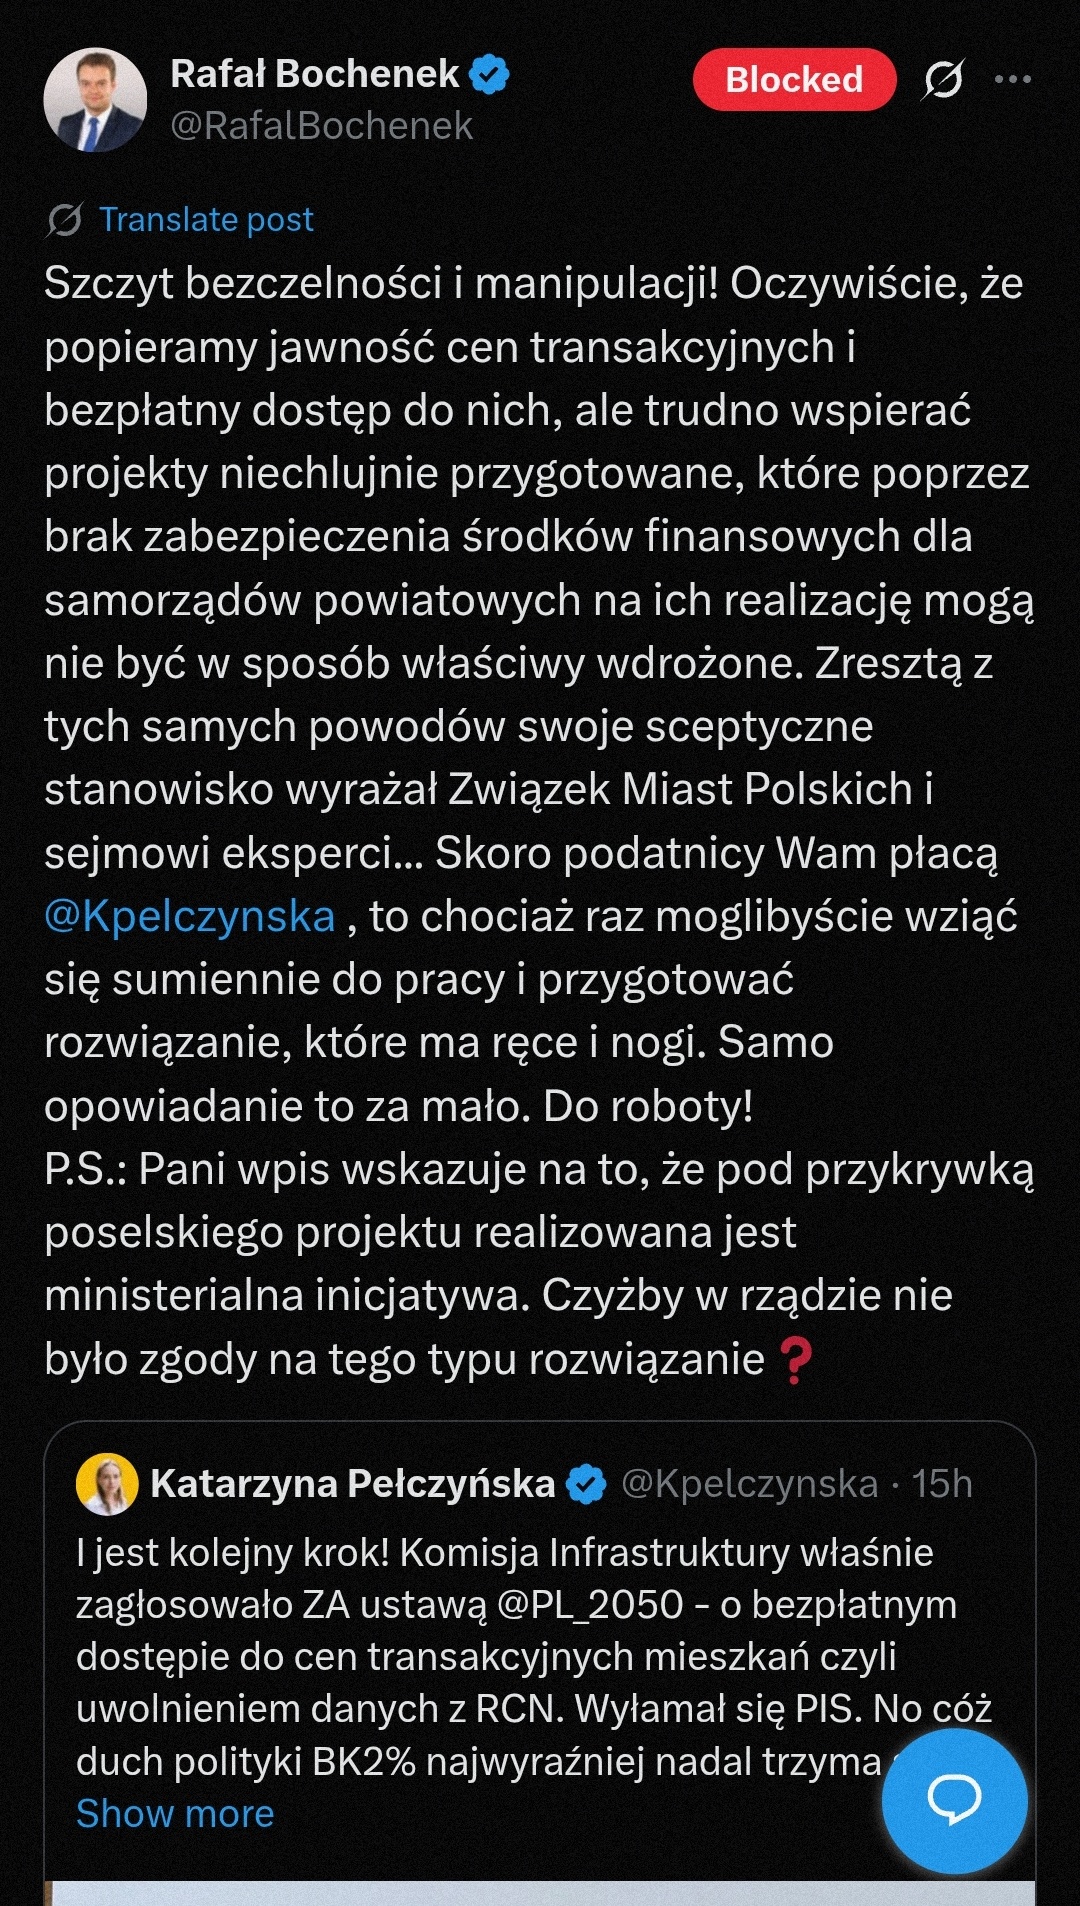1080x1906 pixels.
Task: Open the @RafalBochenek handle
Action: click(x=321, y=126)
